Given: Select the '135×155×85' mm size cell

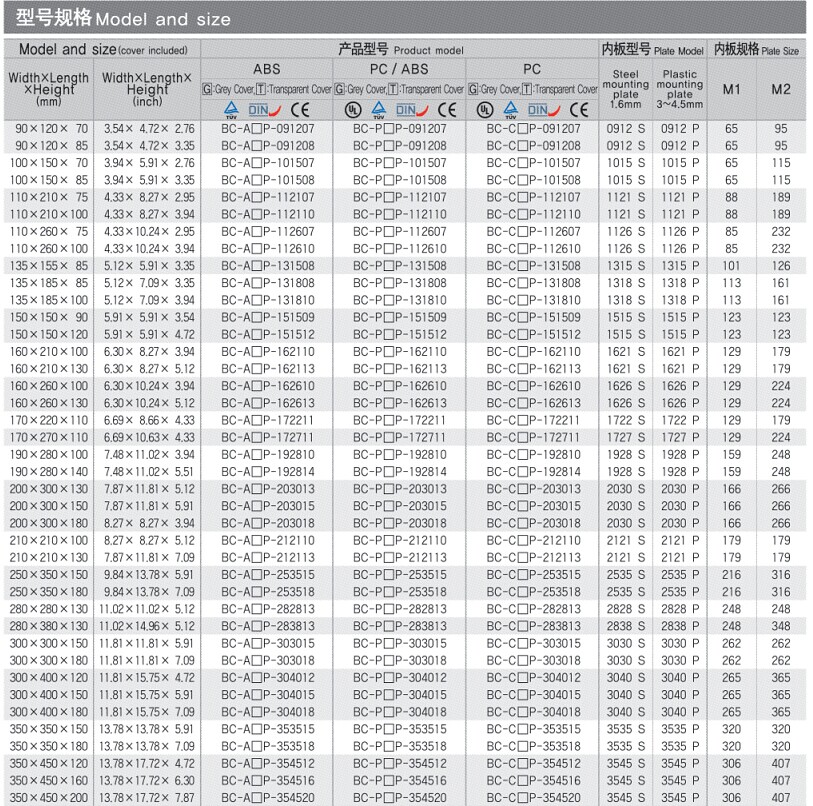Looking at the screenshot, I should 49,266.
